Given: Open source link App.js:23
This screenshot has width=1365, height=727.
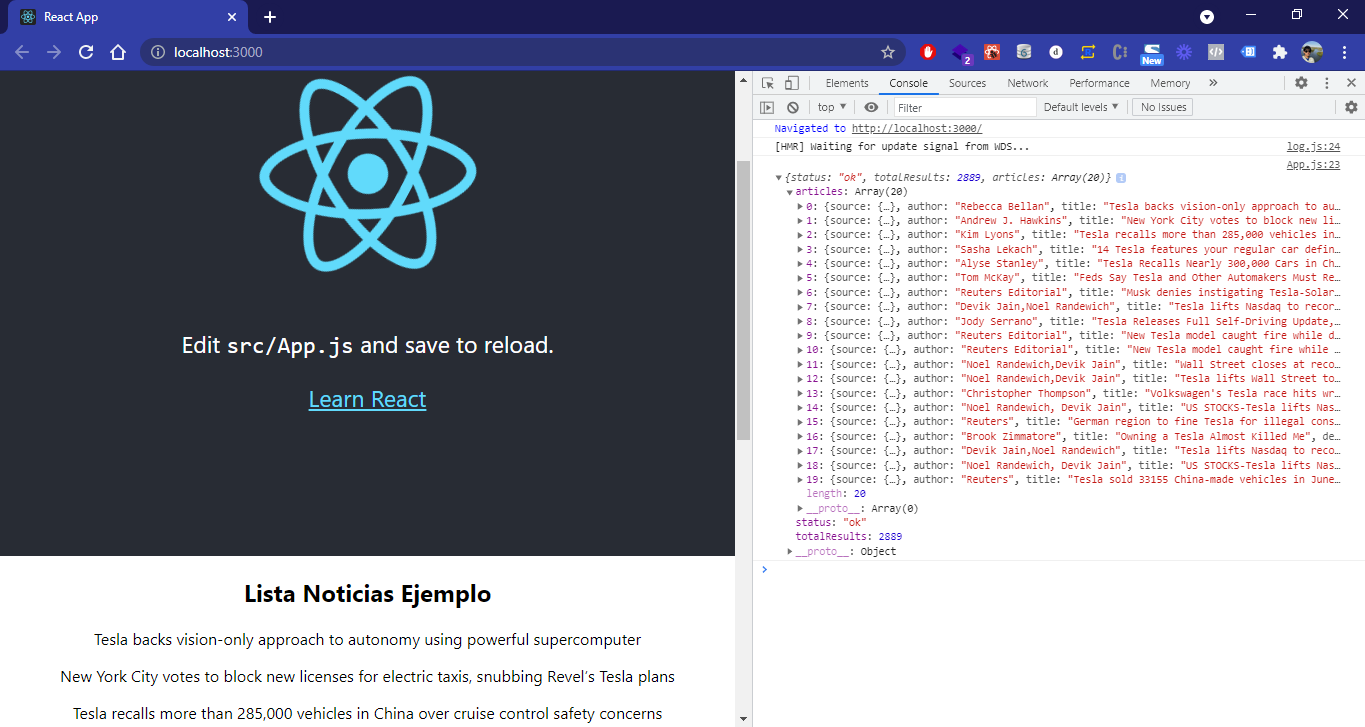Looking at the screenshot, I should (1313, 165).
